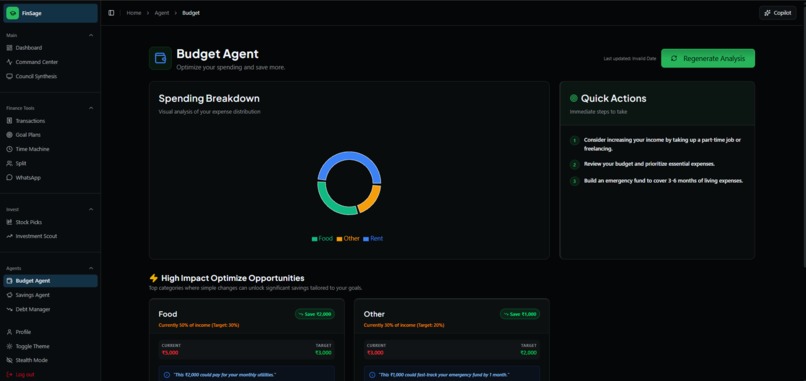Viewport: 806px width, 381px height.
Task: Open Profile in the sidebar
Action: click(50, 332)
